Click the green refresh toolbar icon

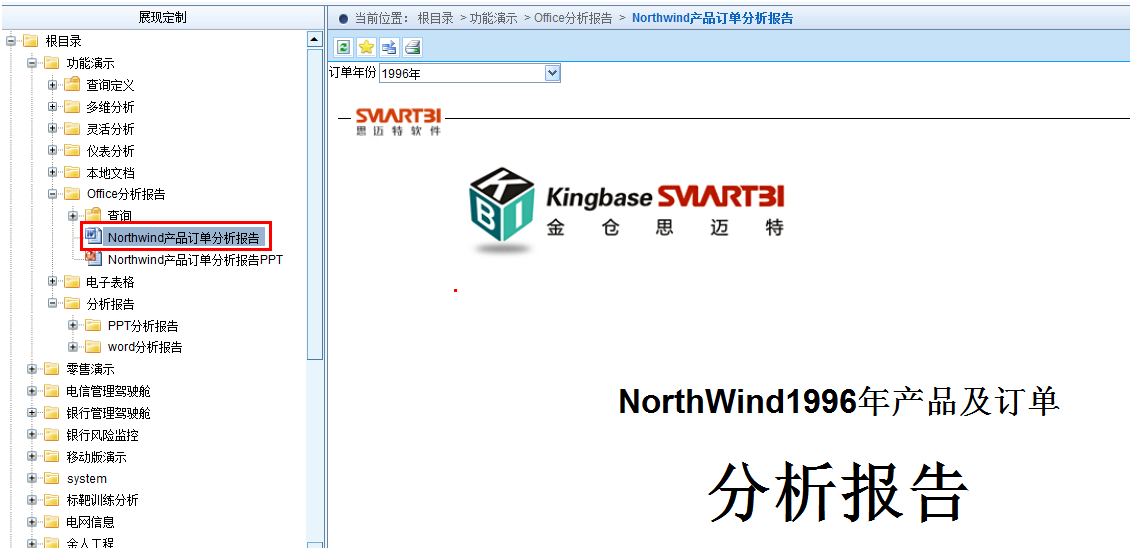point(344,48)
